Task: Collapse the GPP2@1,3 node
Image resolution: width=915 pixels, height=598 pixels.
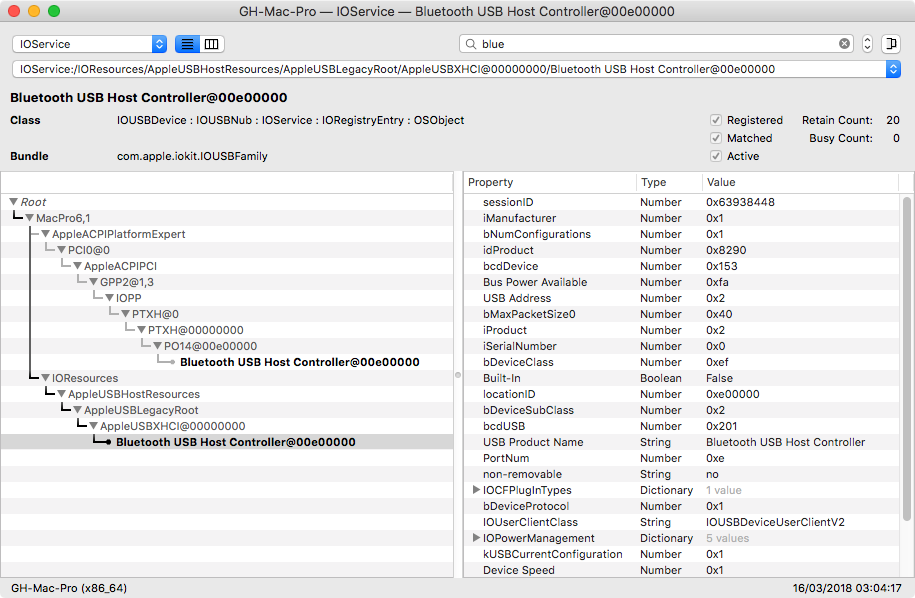Action: click(x=93, y=282)
